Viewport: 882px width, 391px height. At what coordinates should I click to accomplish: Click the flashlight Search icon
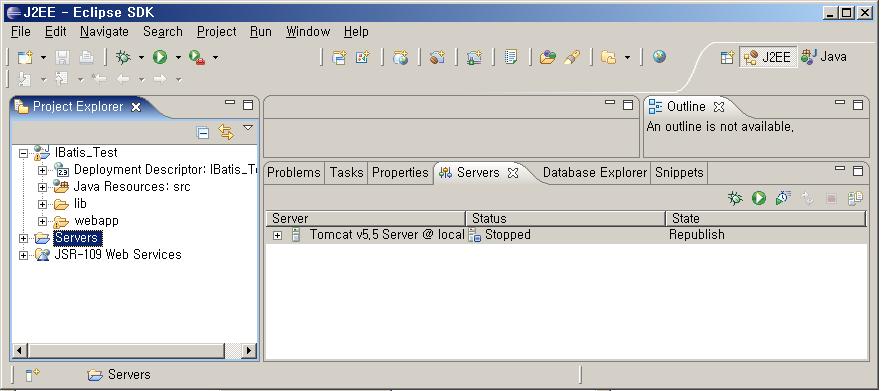[x=572, y=57]
